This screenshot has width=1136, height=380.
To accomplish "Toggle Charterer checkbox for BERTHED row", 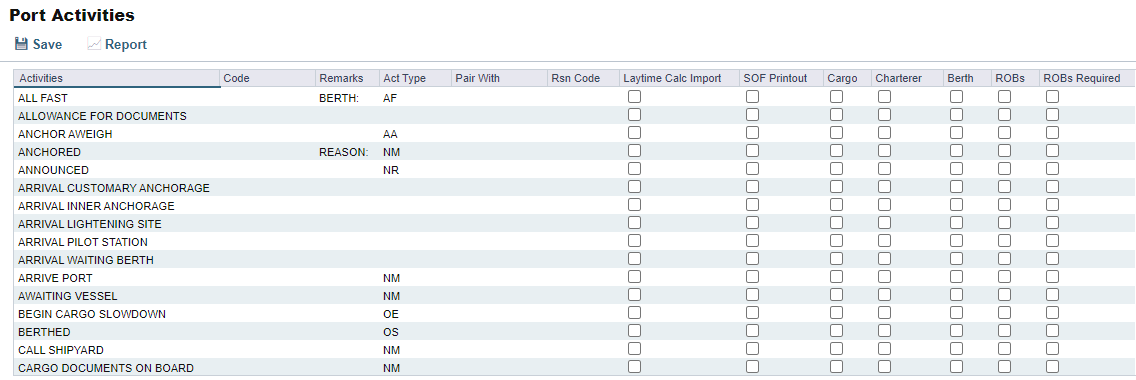I will pos(885,331).
